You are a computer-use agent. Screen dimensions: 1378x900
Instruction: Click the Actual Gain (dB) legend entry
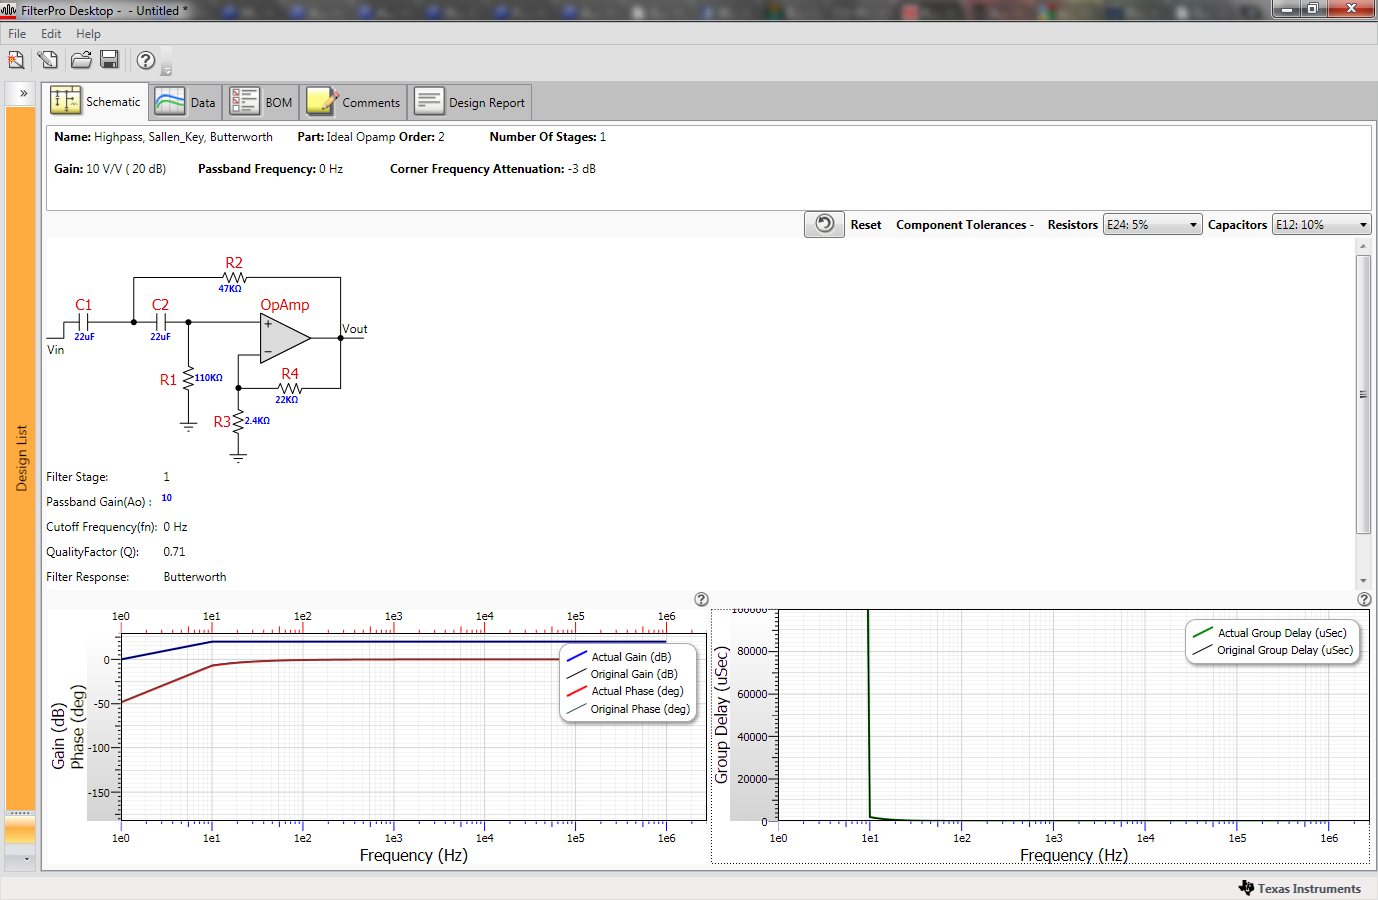pos(620,657)
